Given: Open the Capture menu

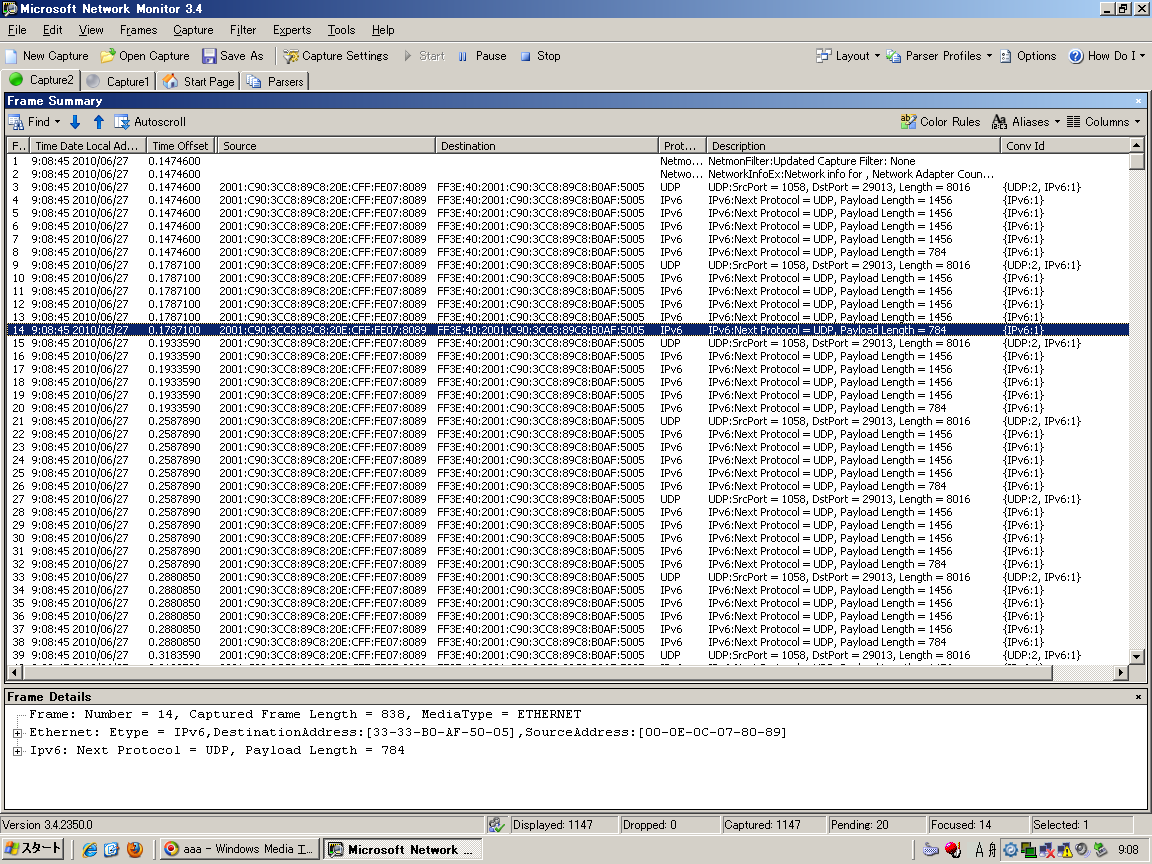Looking at the screenshot, I should click(x=193, y=30).
